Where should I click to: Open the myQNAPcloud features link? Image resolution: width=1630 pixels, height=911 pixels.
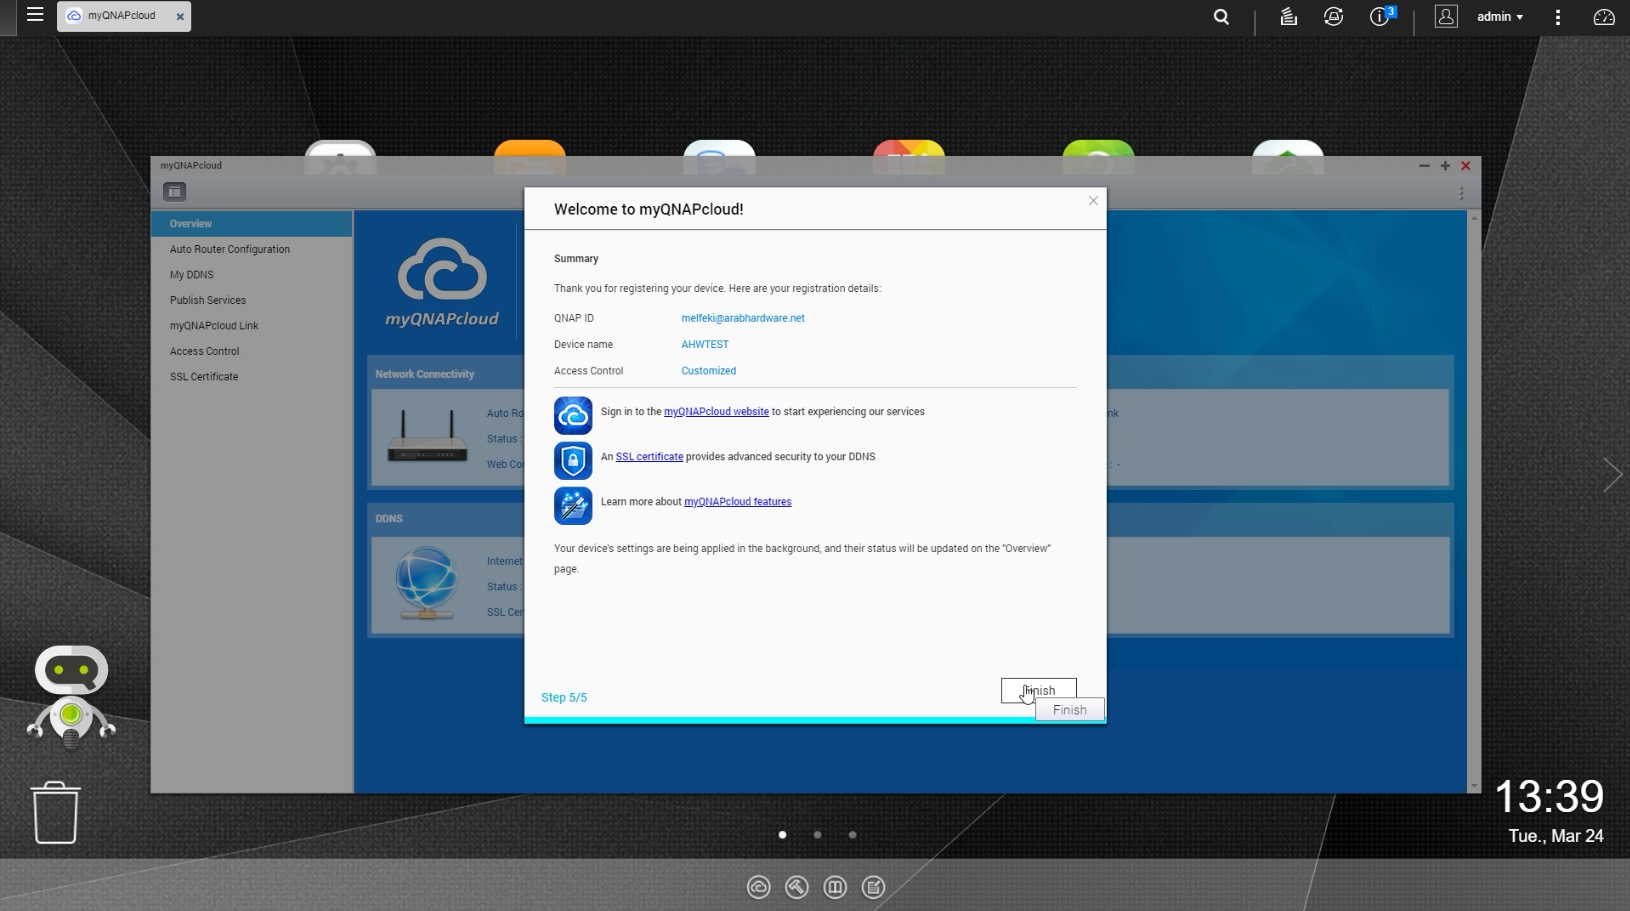point(737,502)
